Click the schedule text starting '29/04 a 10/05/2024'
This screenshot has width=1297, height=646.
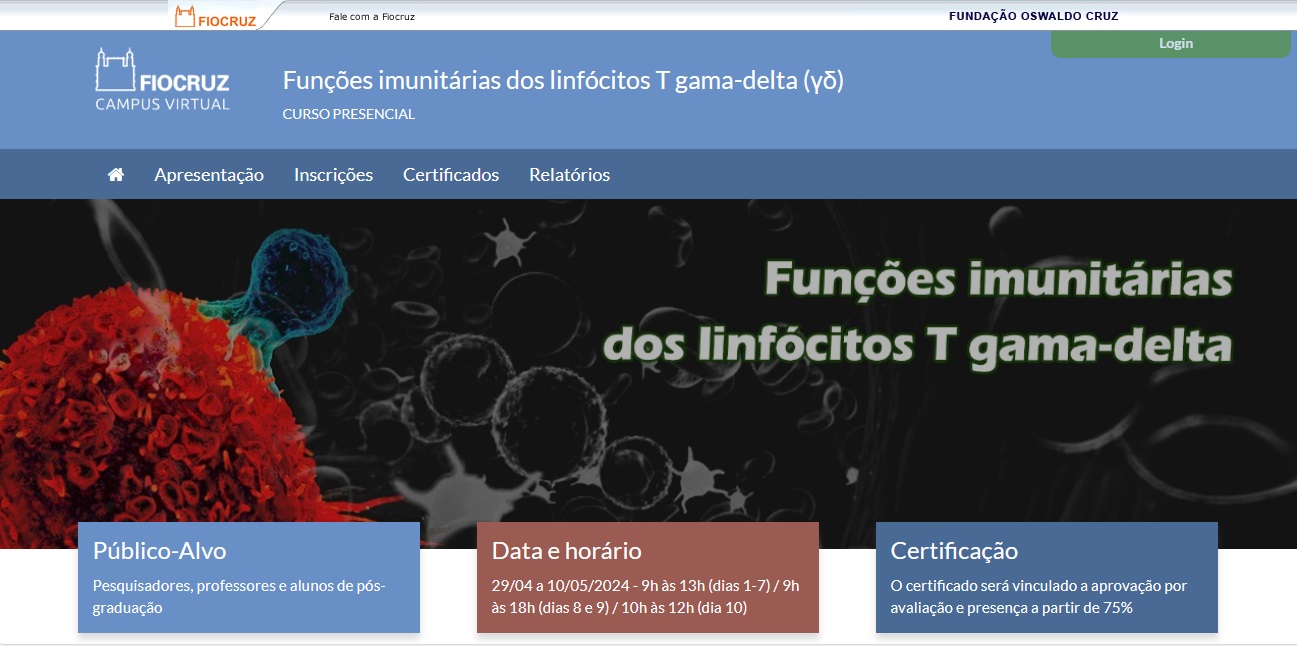pyautogui.click(x=646, y=597)
